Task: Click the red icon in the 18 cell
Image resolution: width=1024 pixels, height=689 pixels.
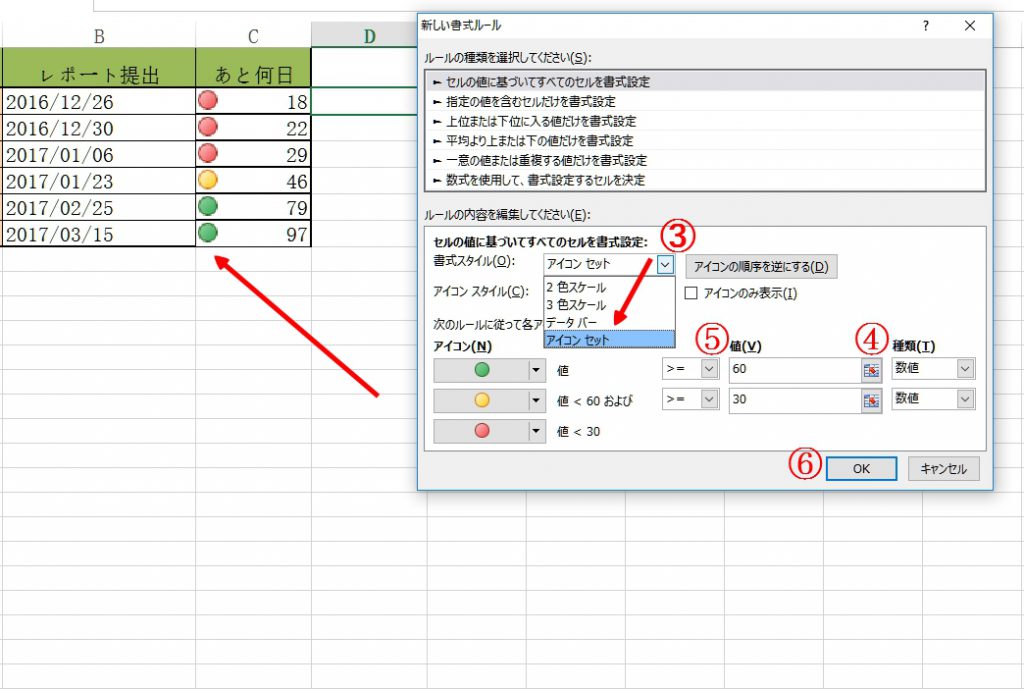Action: click(208, 100)
